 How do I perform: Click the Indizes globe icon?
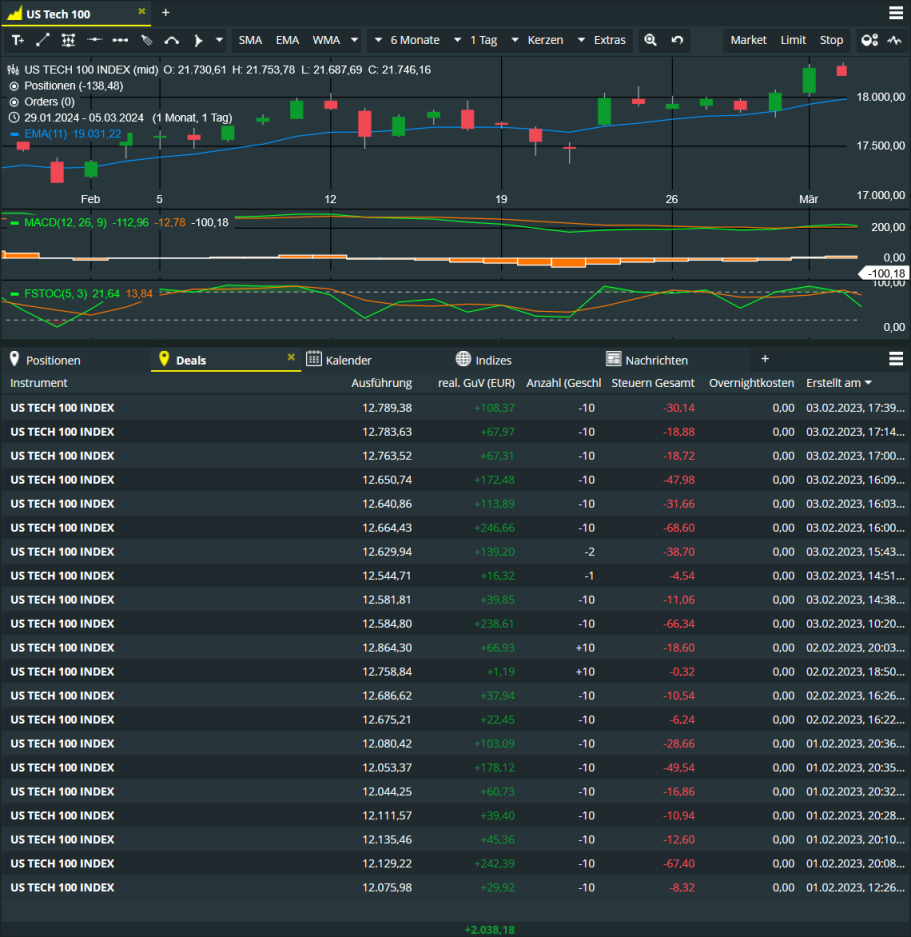tap(463, 359)
